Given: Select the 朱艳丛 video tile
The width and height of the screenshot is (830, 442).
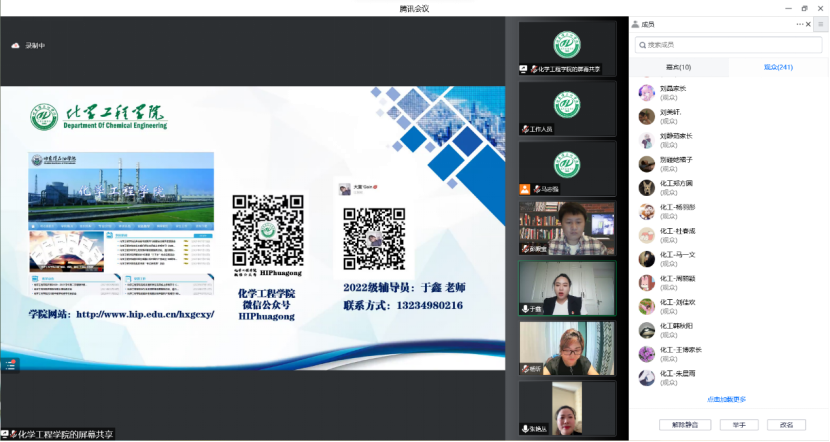Looking at the screenshot, I should point(567,409).
